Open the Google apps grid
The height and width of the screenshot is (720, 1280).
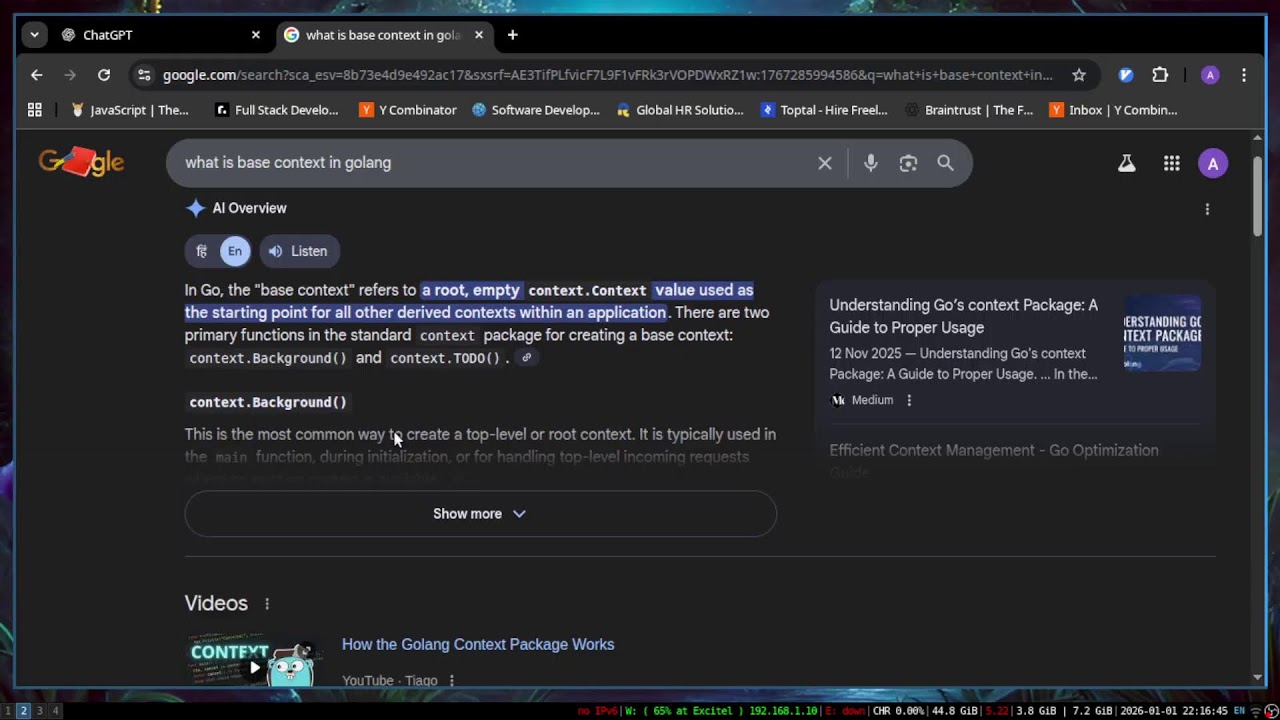[x=1172, y=163]
